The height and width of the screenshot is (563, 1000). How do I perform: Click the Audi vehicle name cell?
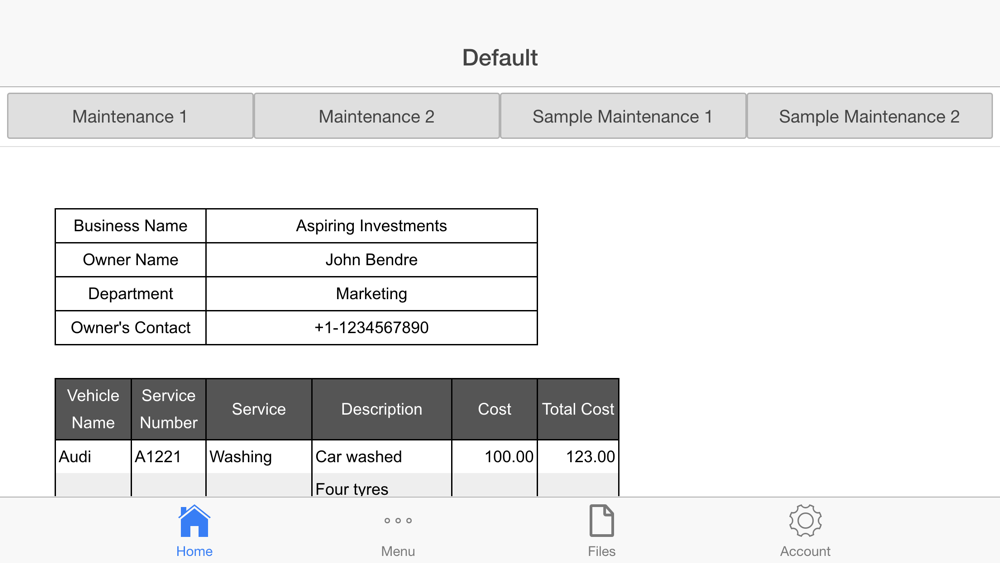point(92,457)
